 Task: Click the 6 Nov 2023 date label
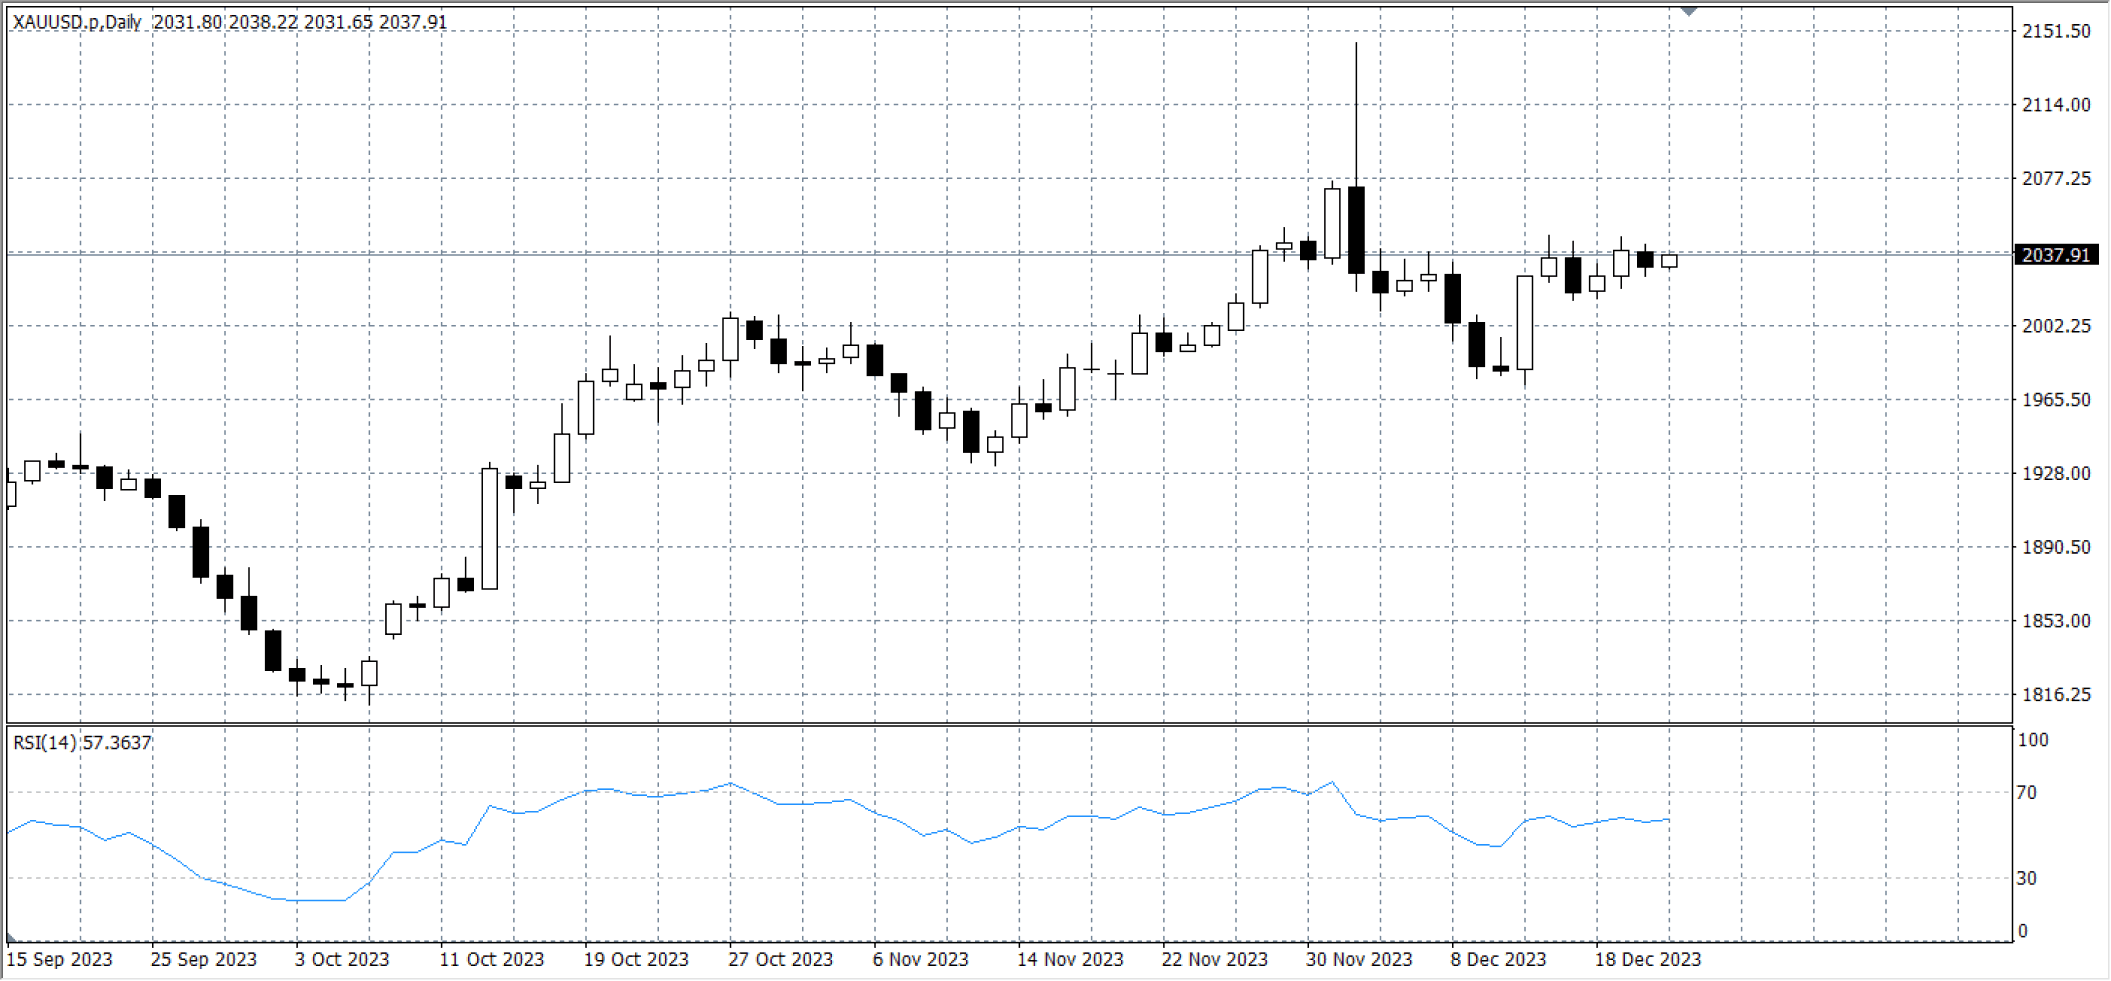tap(921, 959)
